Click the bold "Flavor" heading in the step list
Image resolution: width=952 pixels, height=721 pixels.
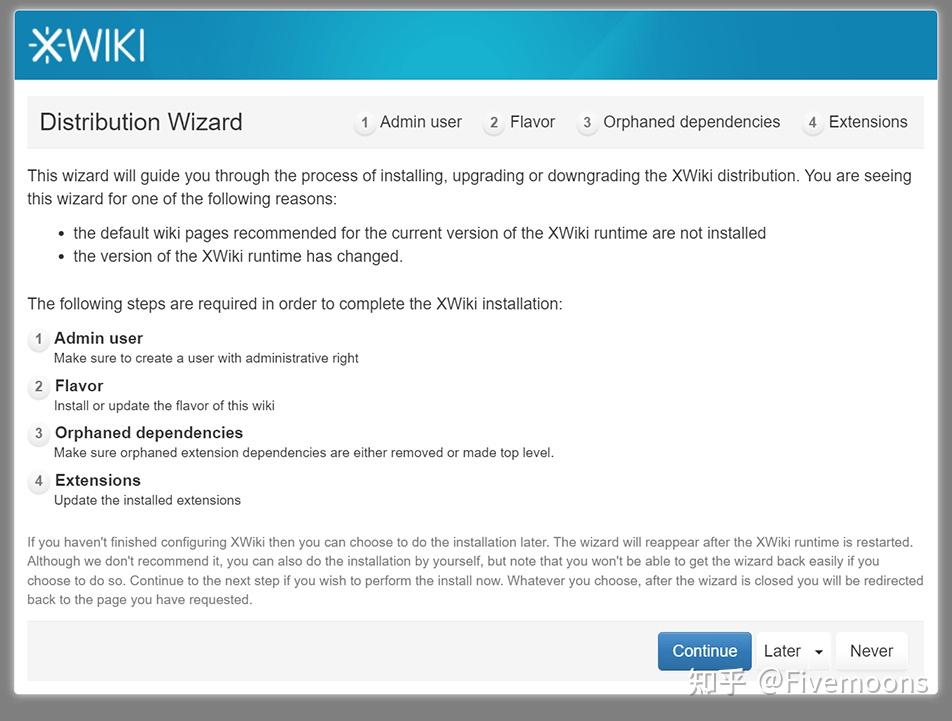tap(78, 386)
